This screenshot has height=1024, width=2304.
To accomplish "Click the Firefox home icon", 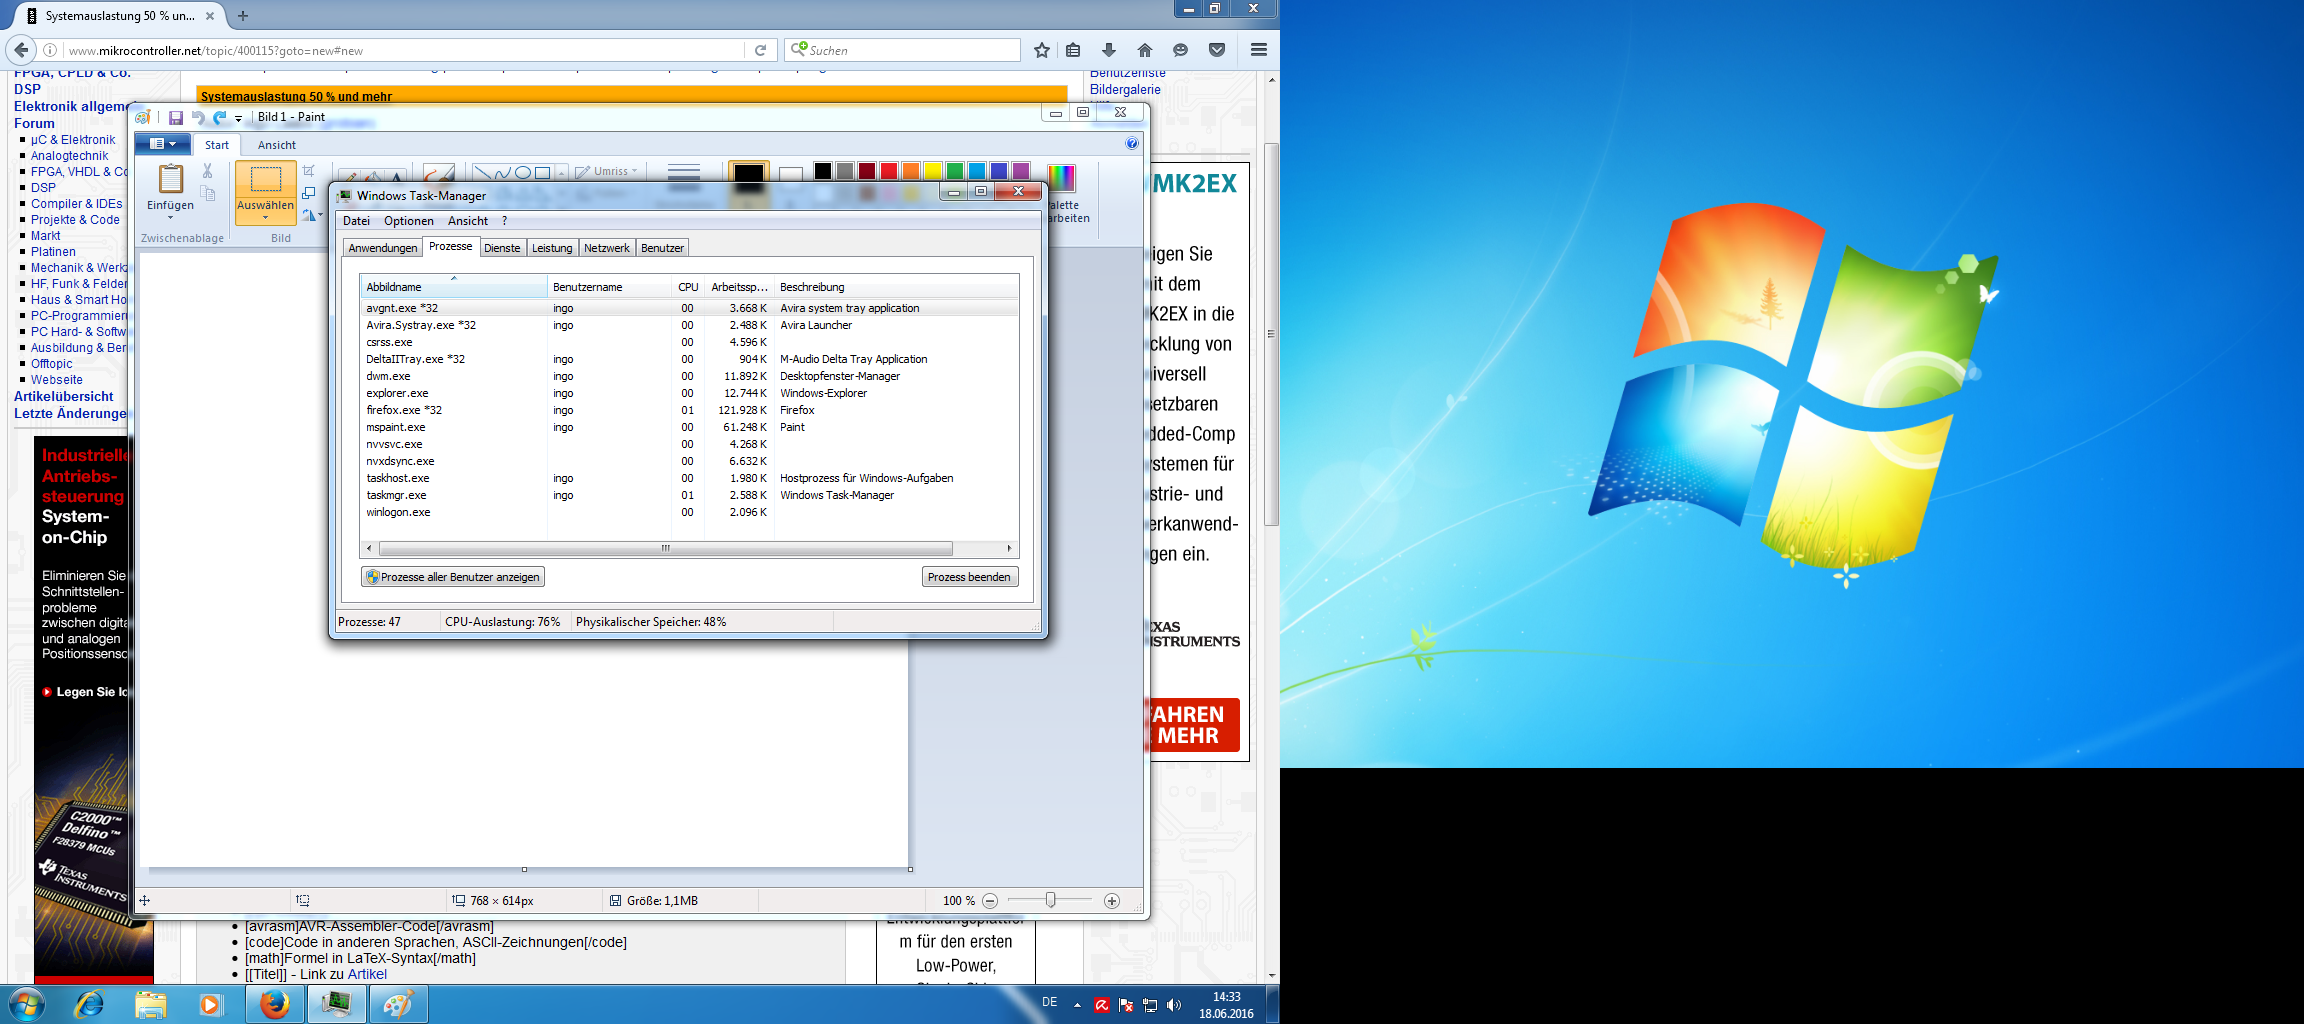I will 1145,50.
